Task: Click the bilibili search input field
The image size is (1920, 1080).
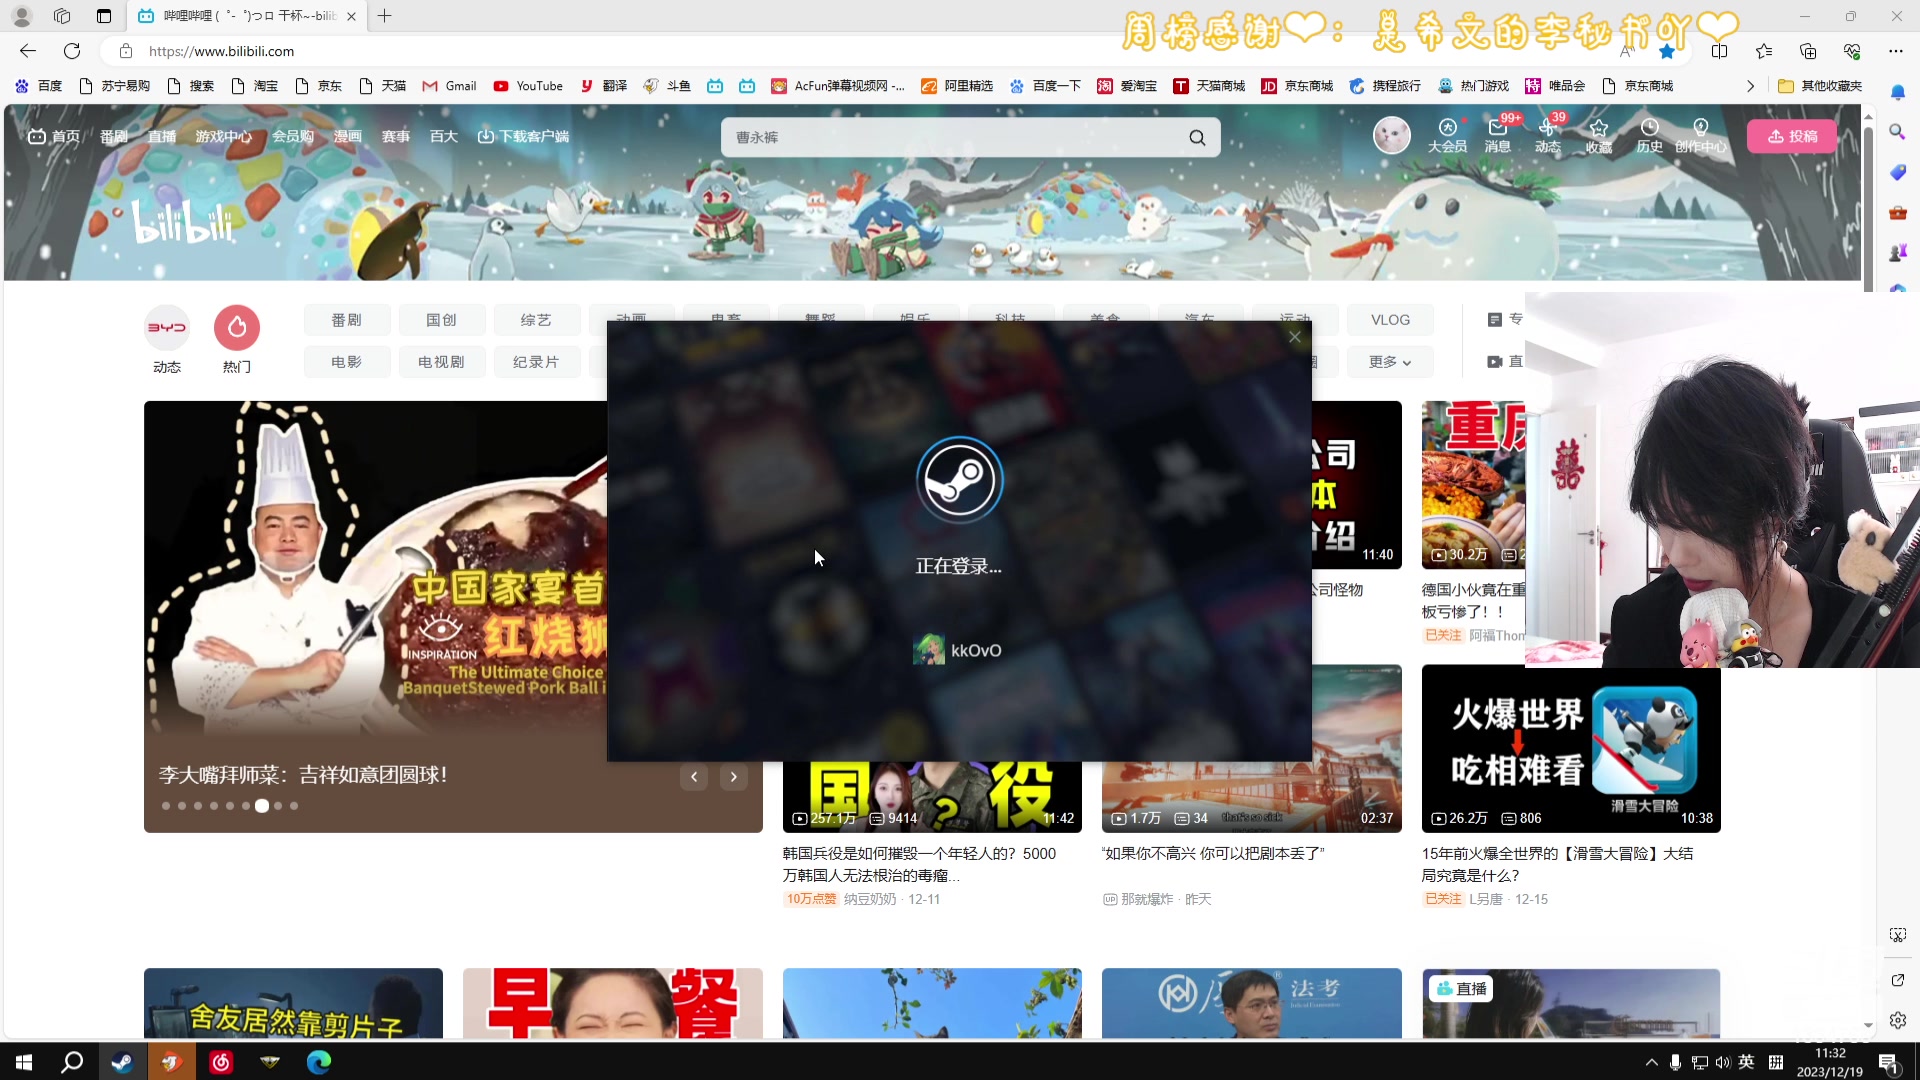Action: pyautogui.click(x=955, y=138)
